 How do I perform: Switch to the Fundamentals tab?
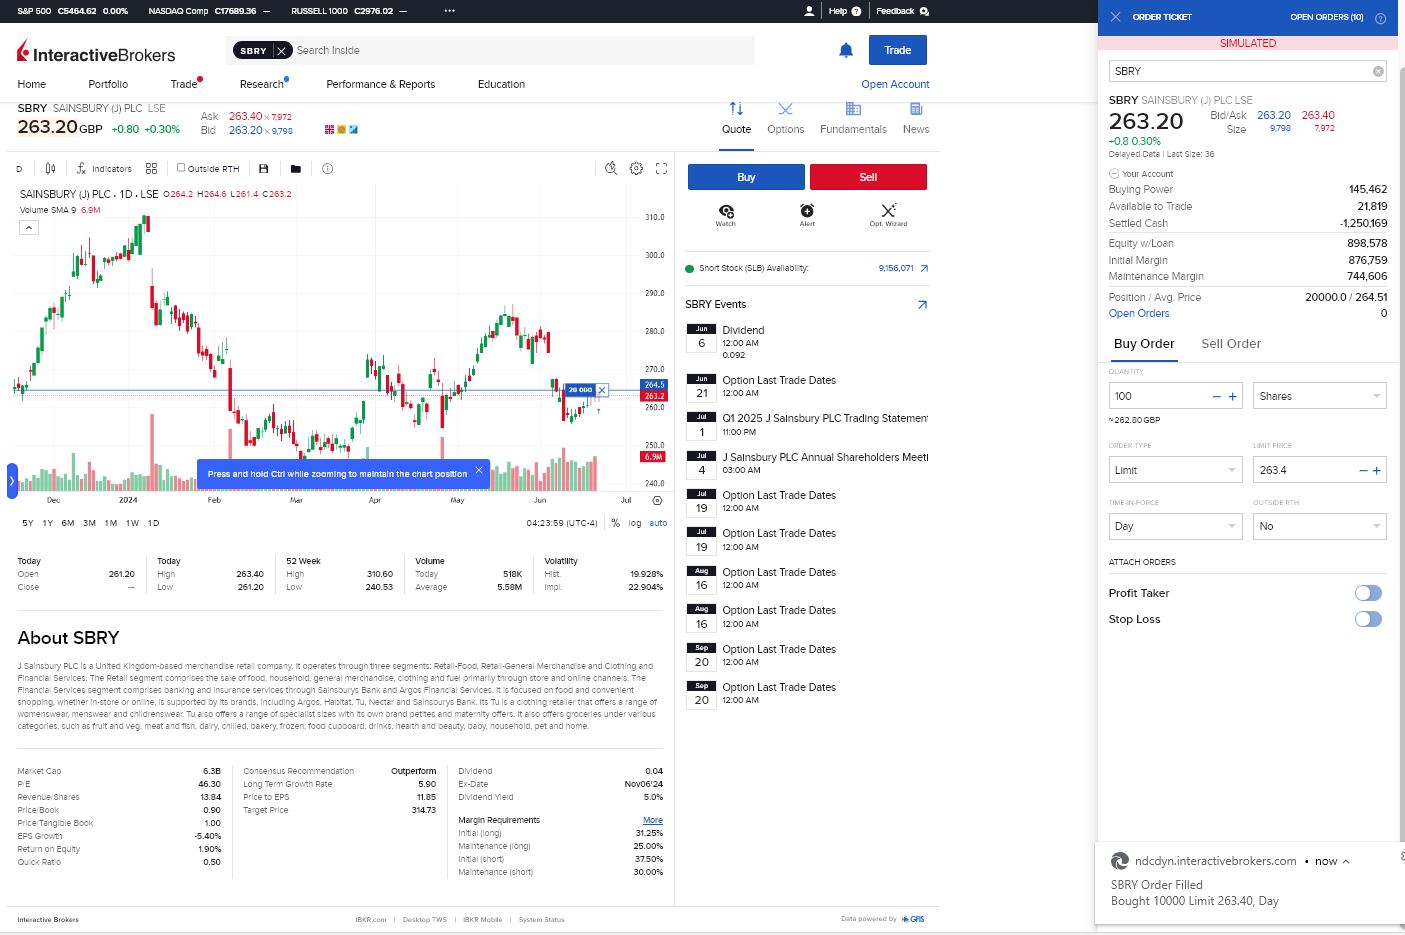853,118
